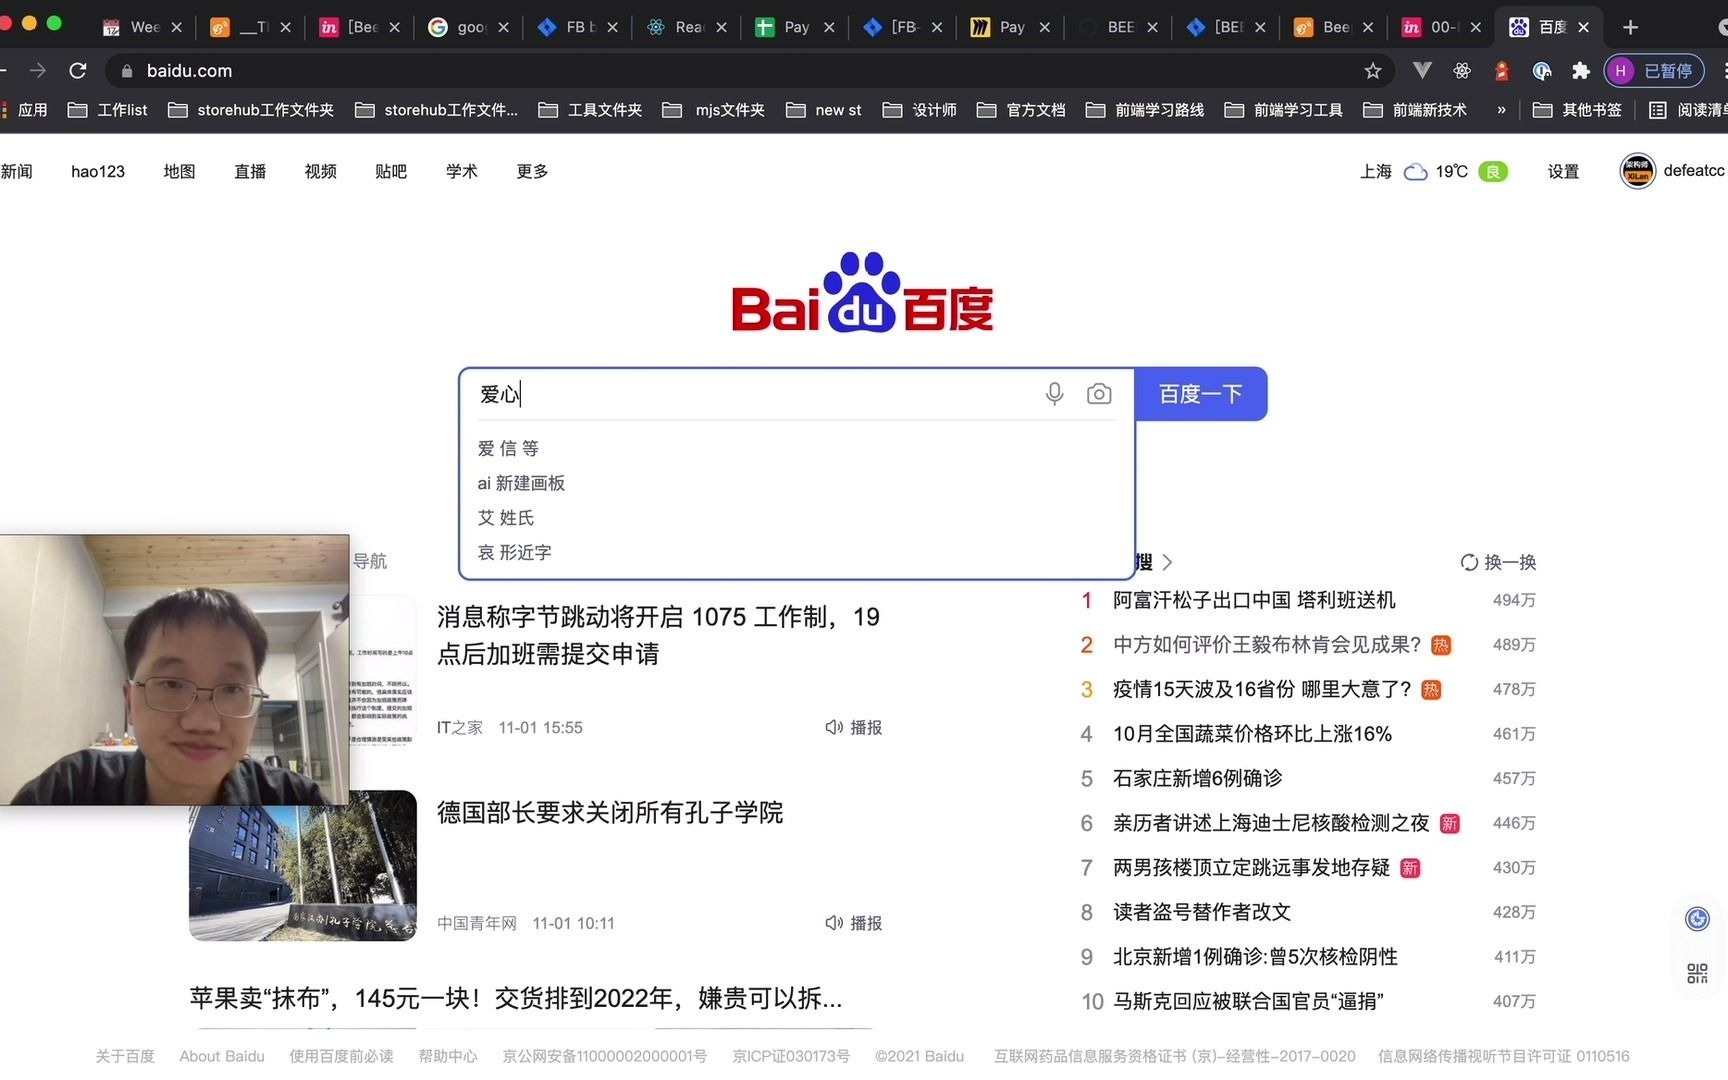Open the 地图 link
The height and width of the screenshot is (1080, 1728).
(x=179, y=171)
